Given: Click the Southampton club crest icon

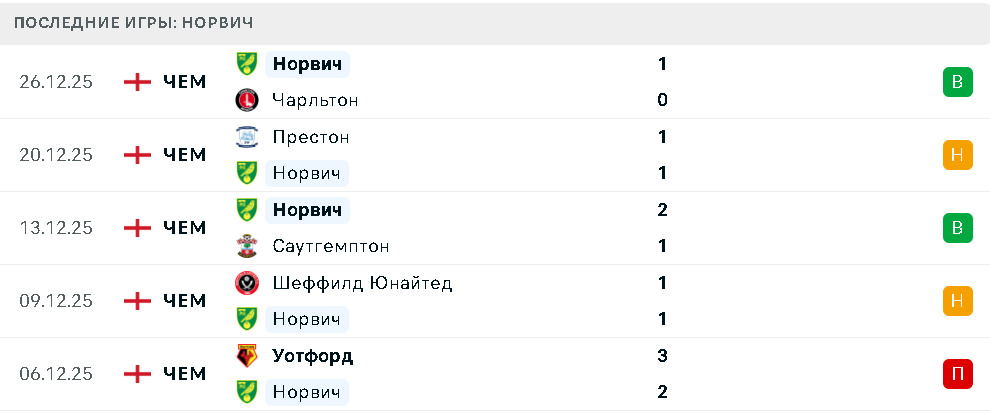Looking at the screenshot, I should tap(246, 246).
